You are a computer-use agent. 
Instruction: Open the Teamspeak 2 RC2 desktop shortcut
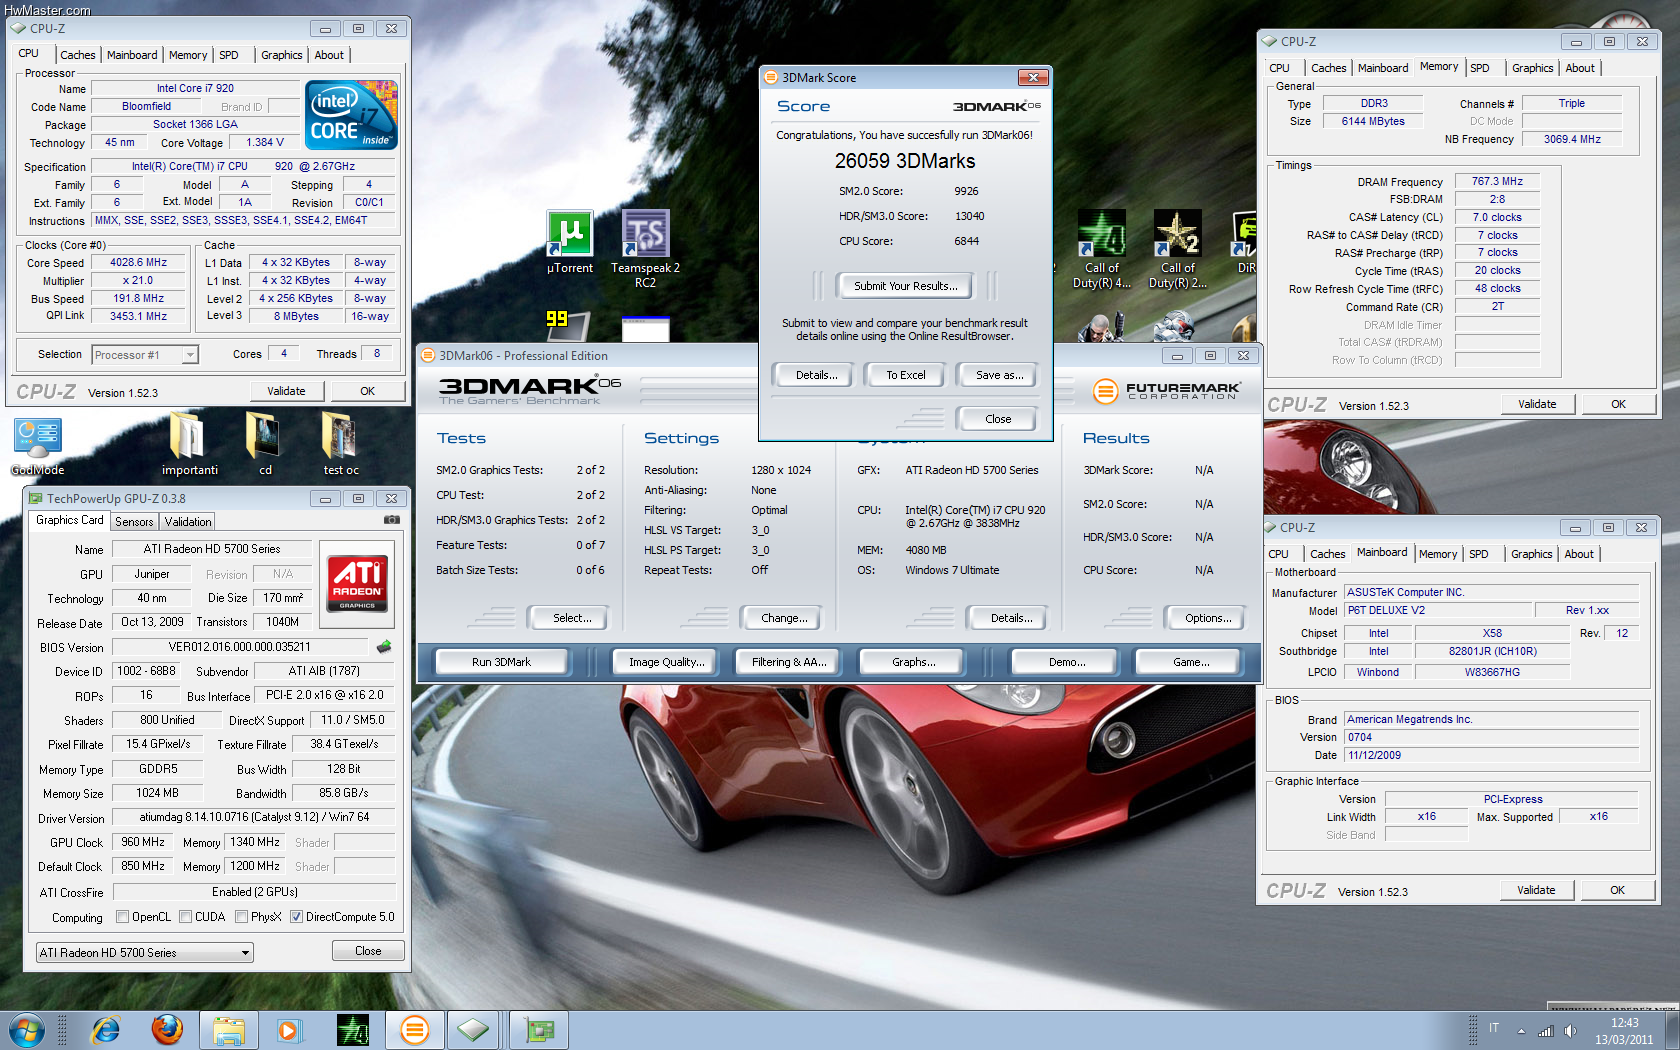coord(645,249)
